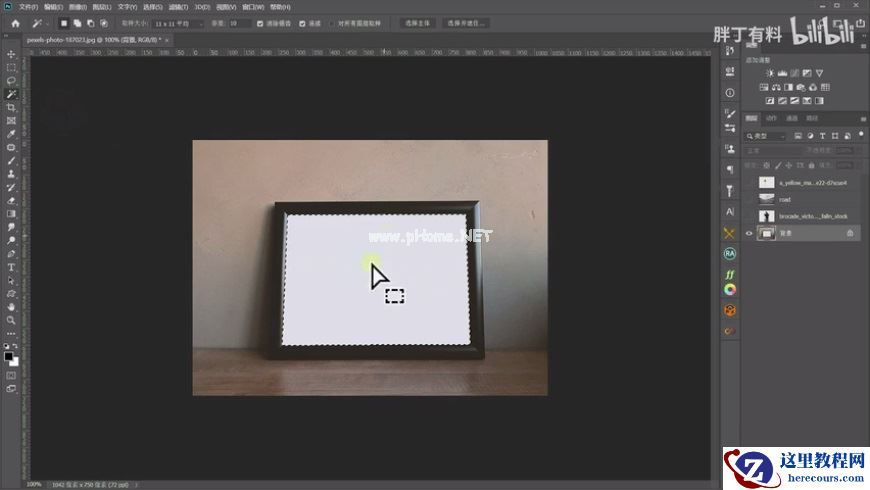Select the Move tool
Image resolution: width=870 pixels, height=490 pixels.
pyautogui.click(x=11, y=54)
